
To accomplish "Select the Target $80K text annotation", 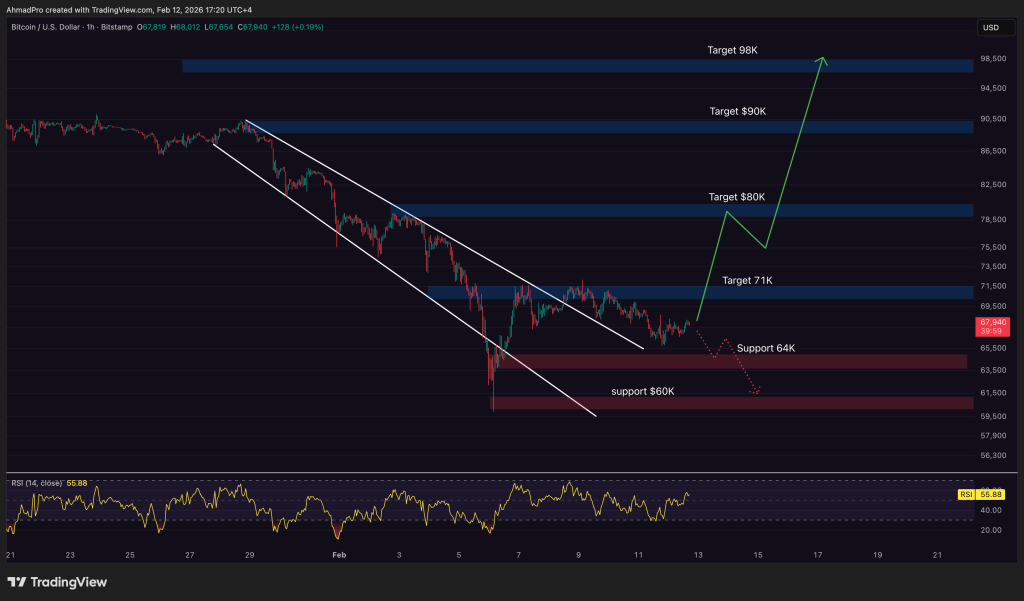I will [736, 197].
